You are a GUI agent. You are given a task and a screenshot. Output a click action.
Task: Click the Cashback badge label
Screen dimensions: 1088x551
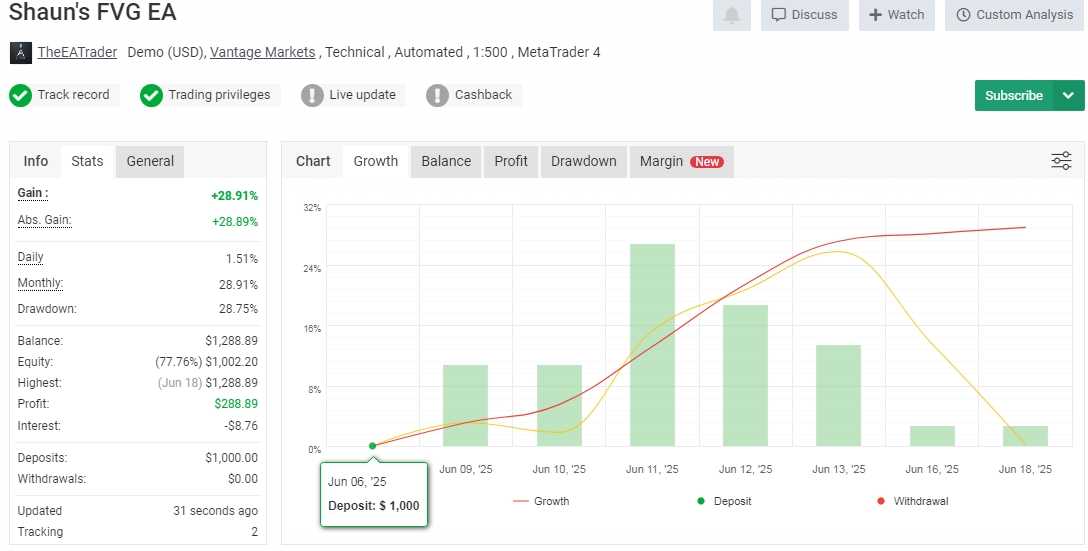[x=484, y=94]
